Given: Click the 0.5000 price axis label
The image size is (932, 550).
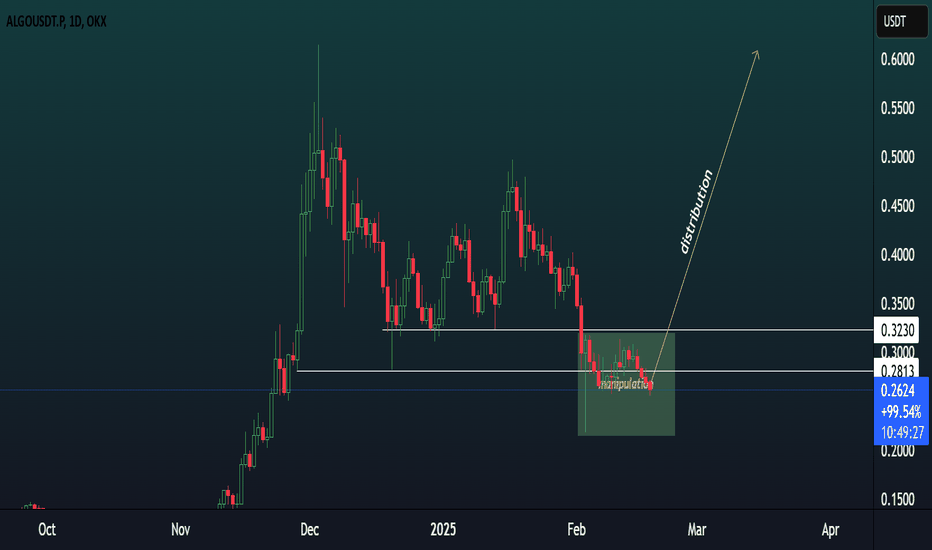Looking at the screenshot, I should (x=898, y=157).
